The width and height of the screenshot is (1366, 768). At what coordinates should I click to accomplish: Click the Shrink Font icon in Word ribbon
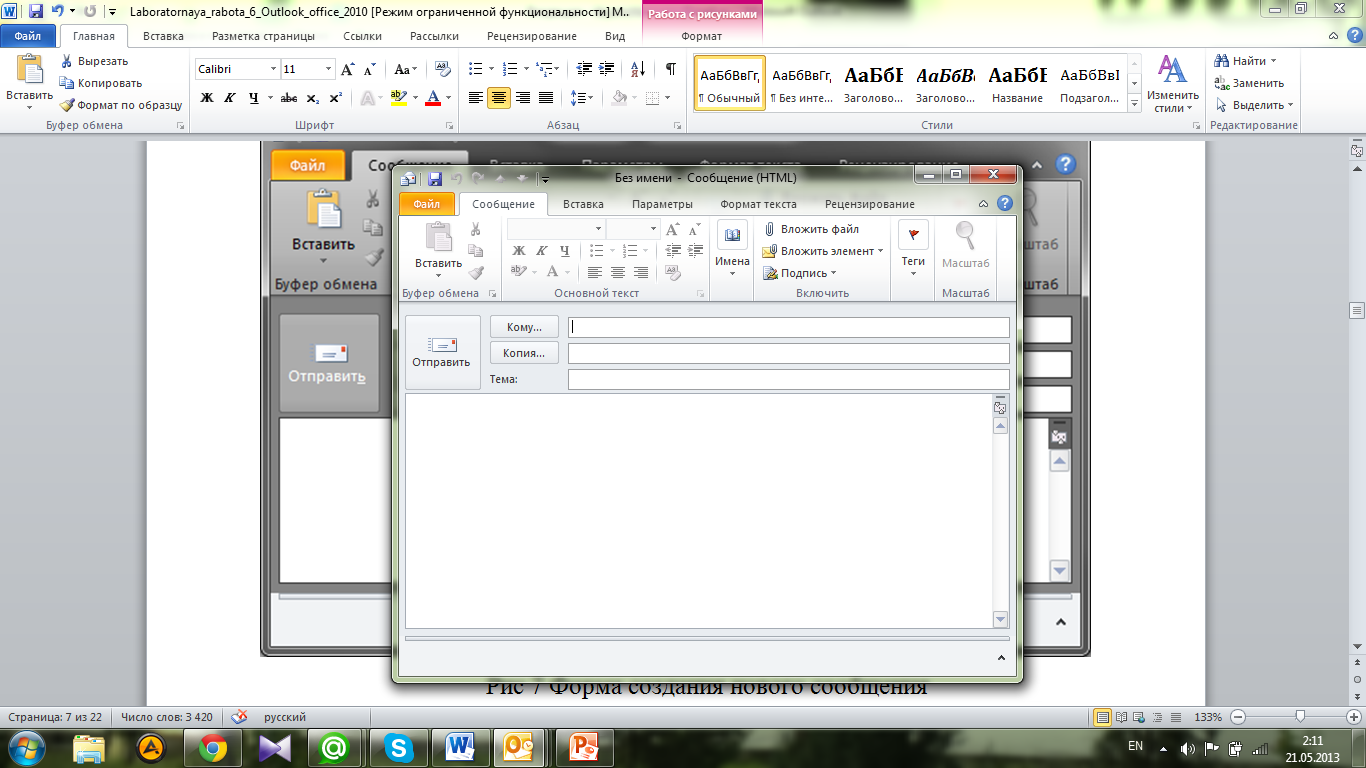click(x=369, y=70)
